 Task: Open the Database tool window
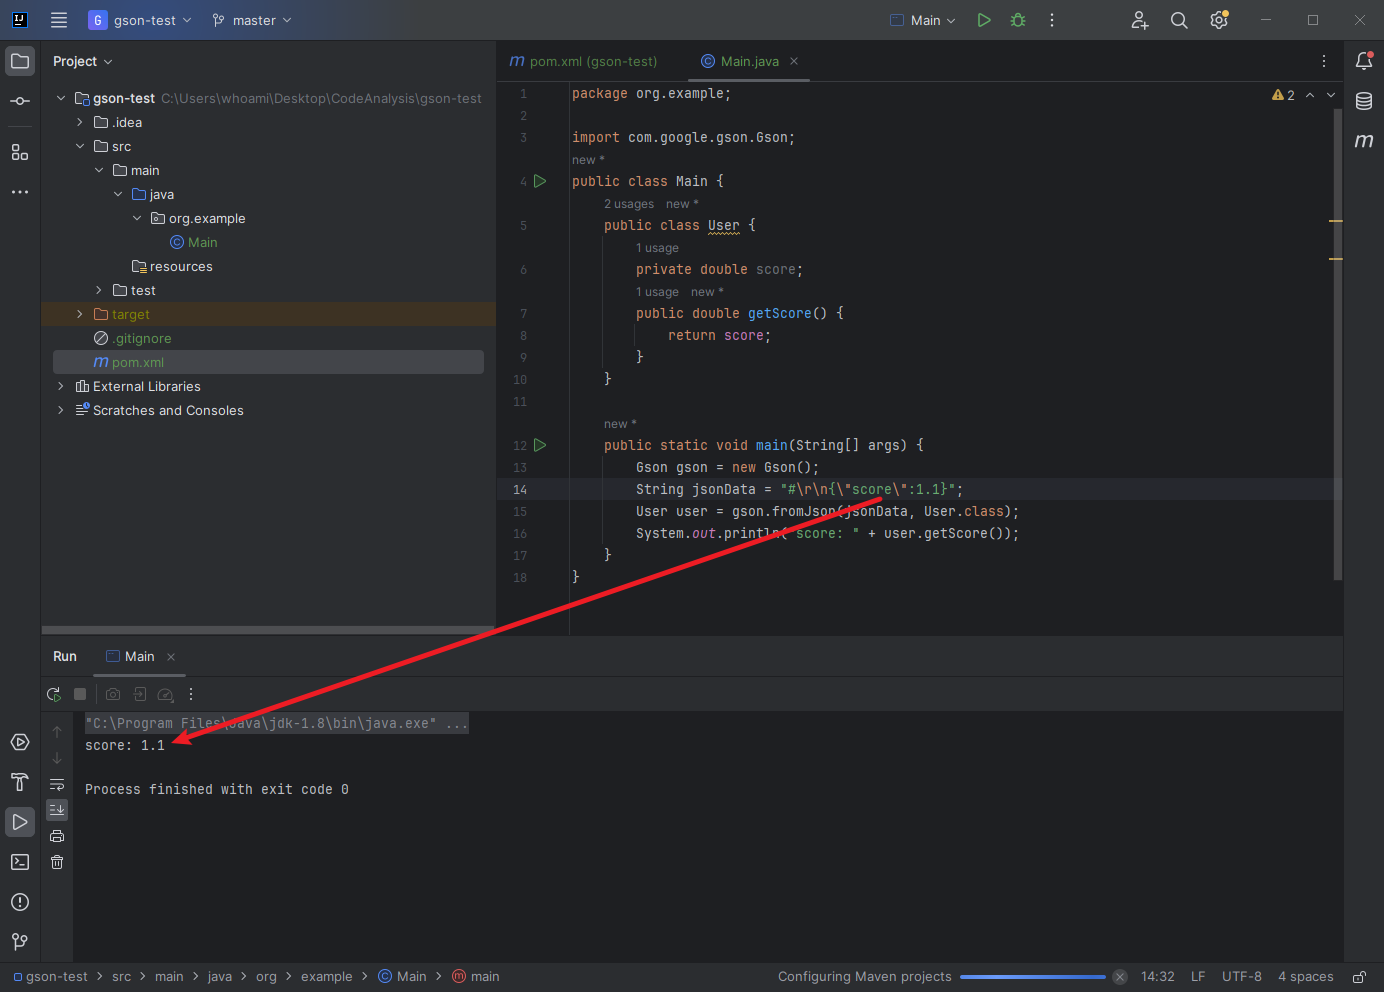click(1364, 101)
